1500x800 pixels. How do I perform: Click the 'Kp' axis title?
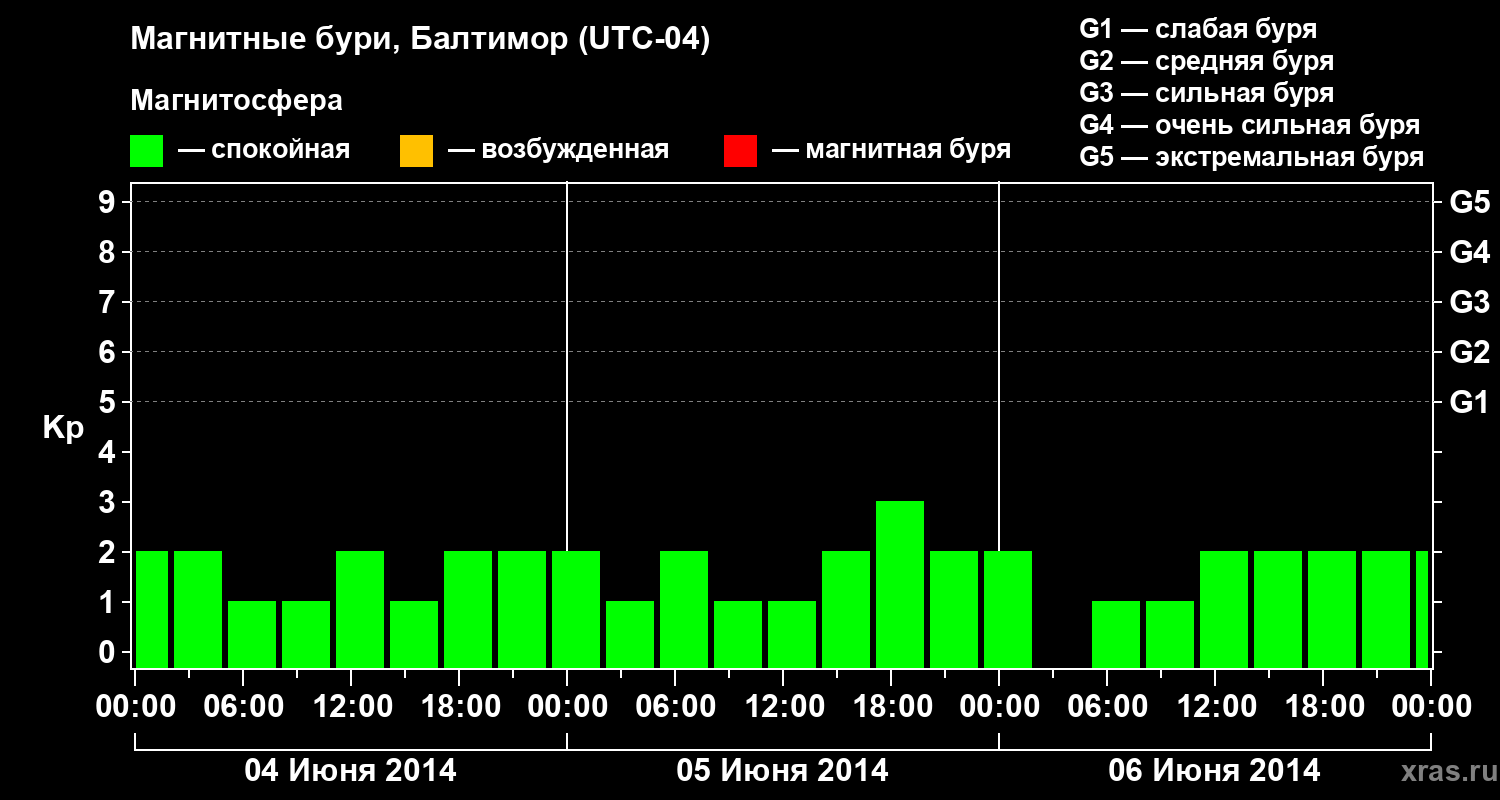[x=63, y=428]
